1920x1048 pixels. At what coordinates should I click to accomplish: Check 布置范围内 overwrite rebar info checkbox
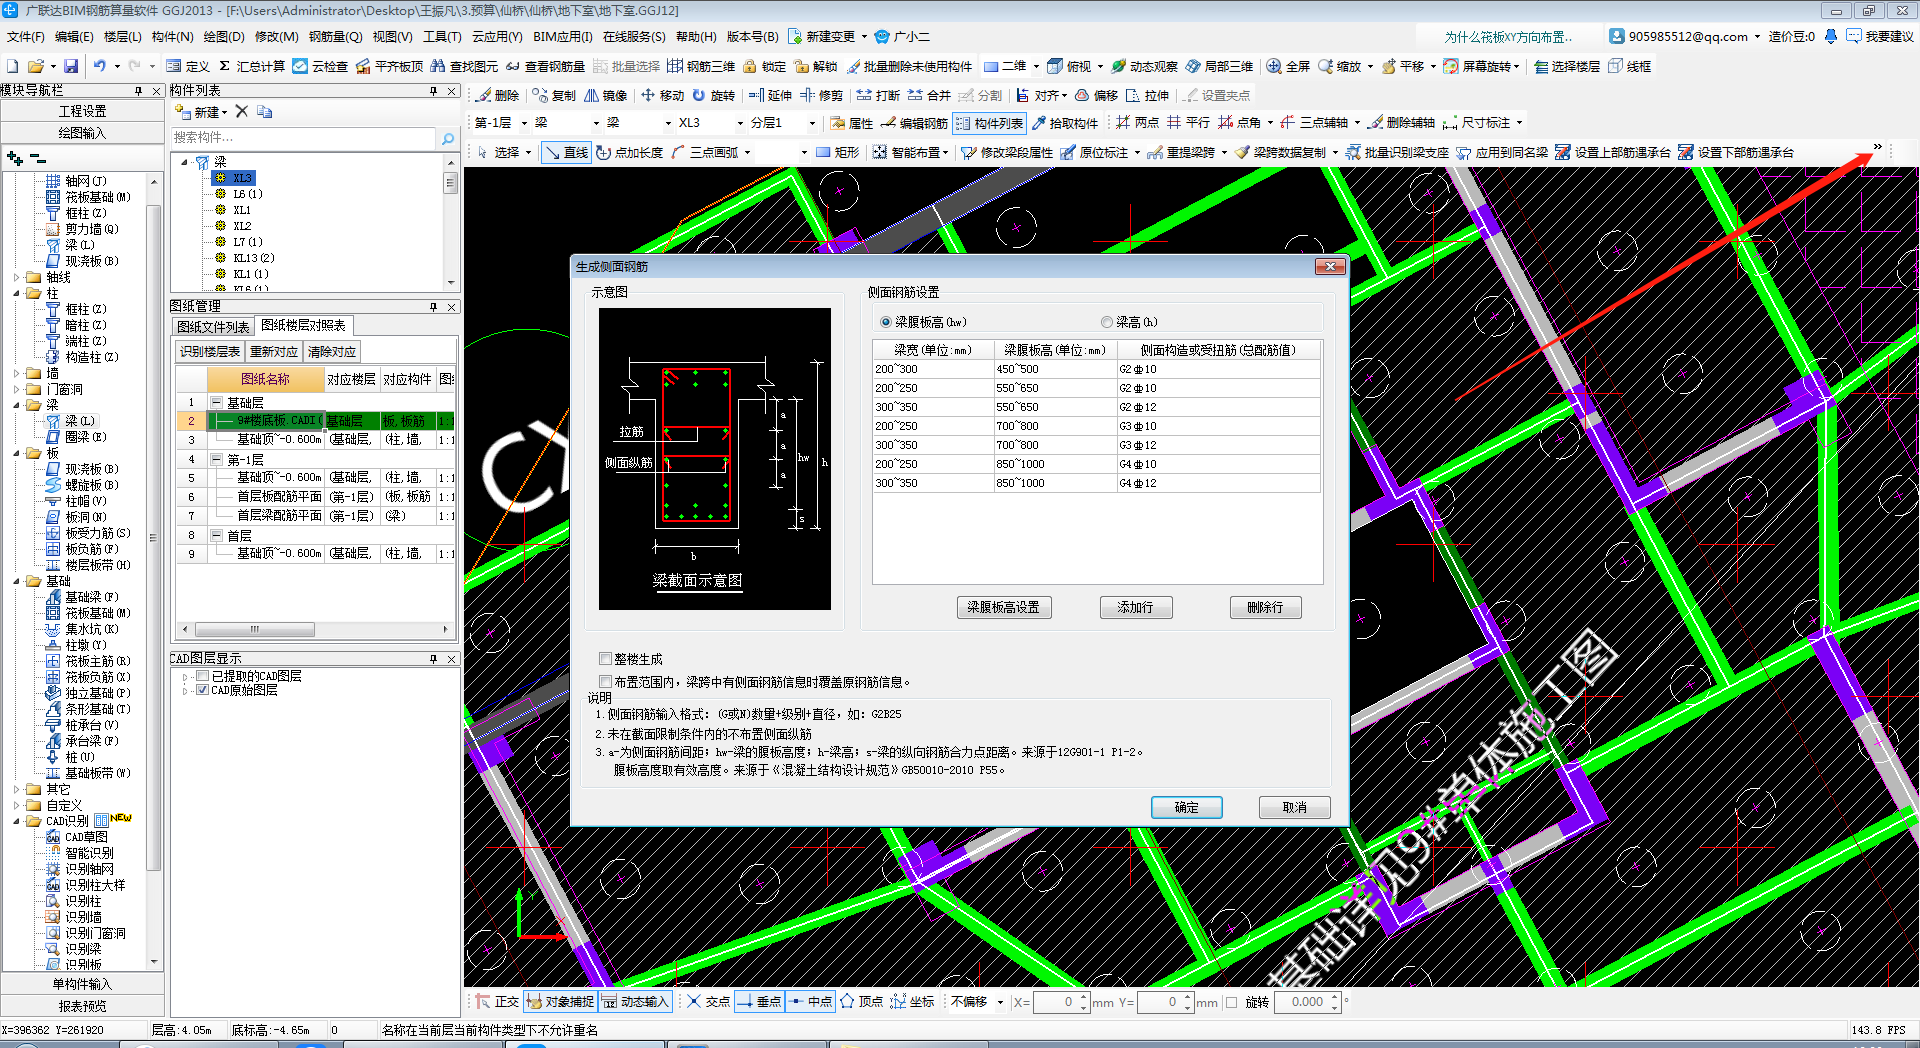pos(605,682)
